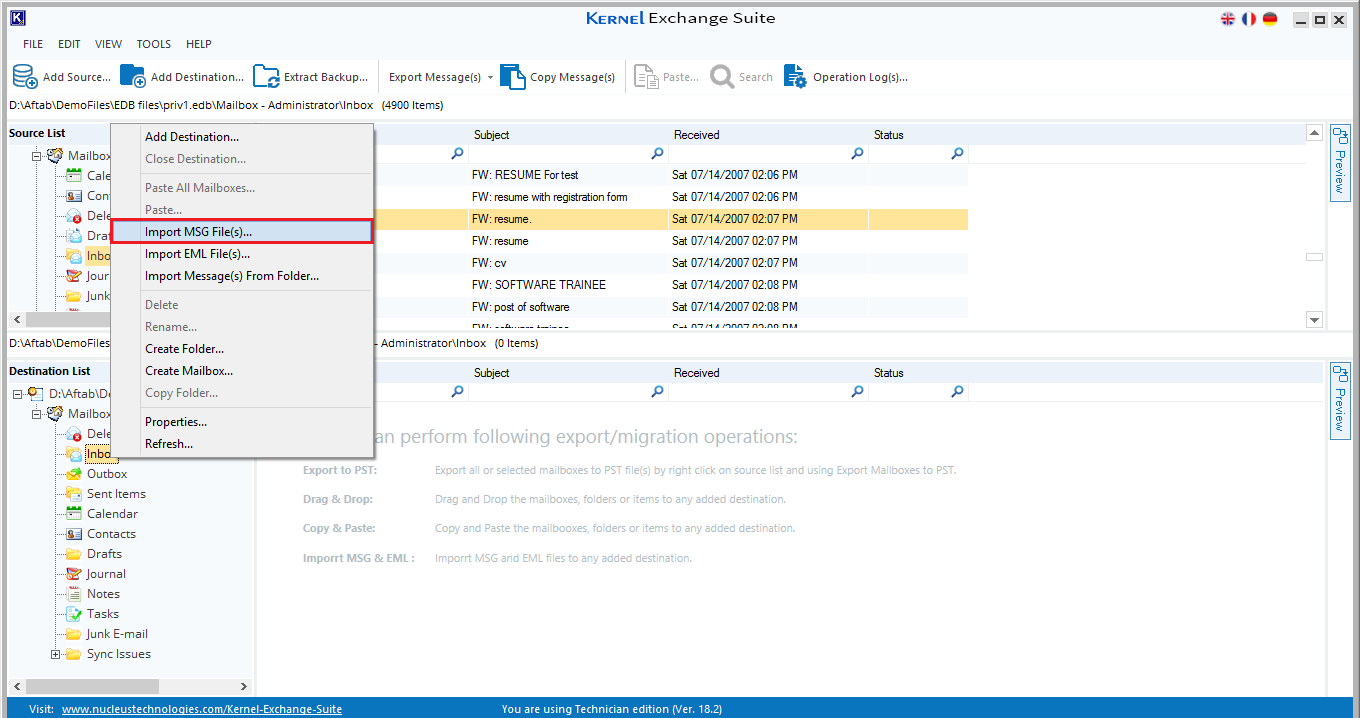Open the FILE menu
Image resolution: width=1360 pixels, height=718 pixels.
33,44
